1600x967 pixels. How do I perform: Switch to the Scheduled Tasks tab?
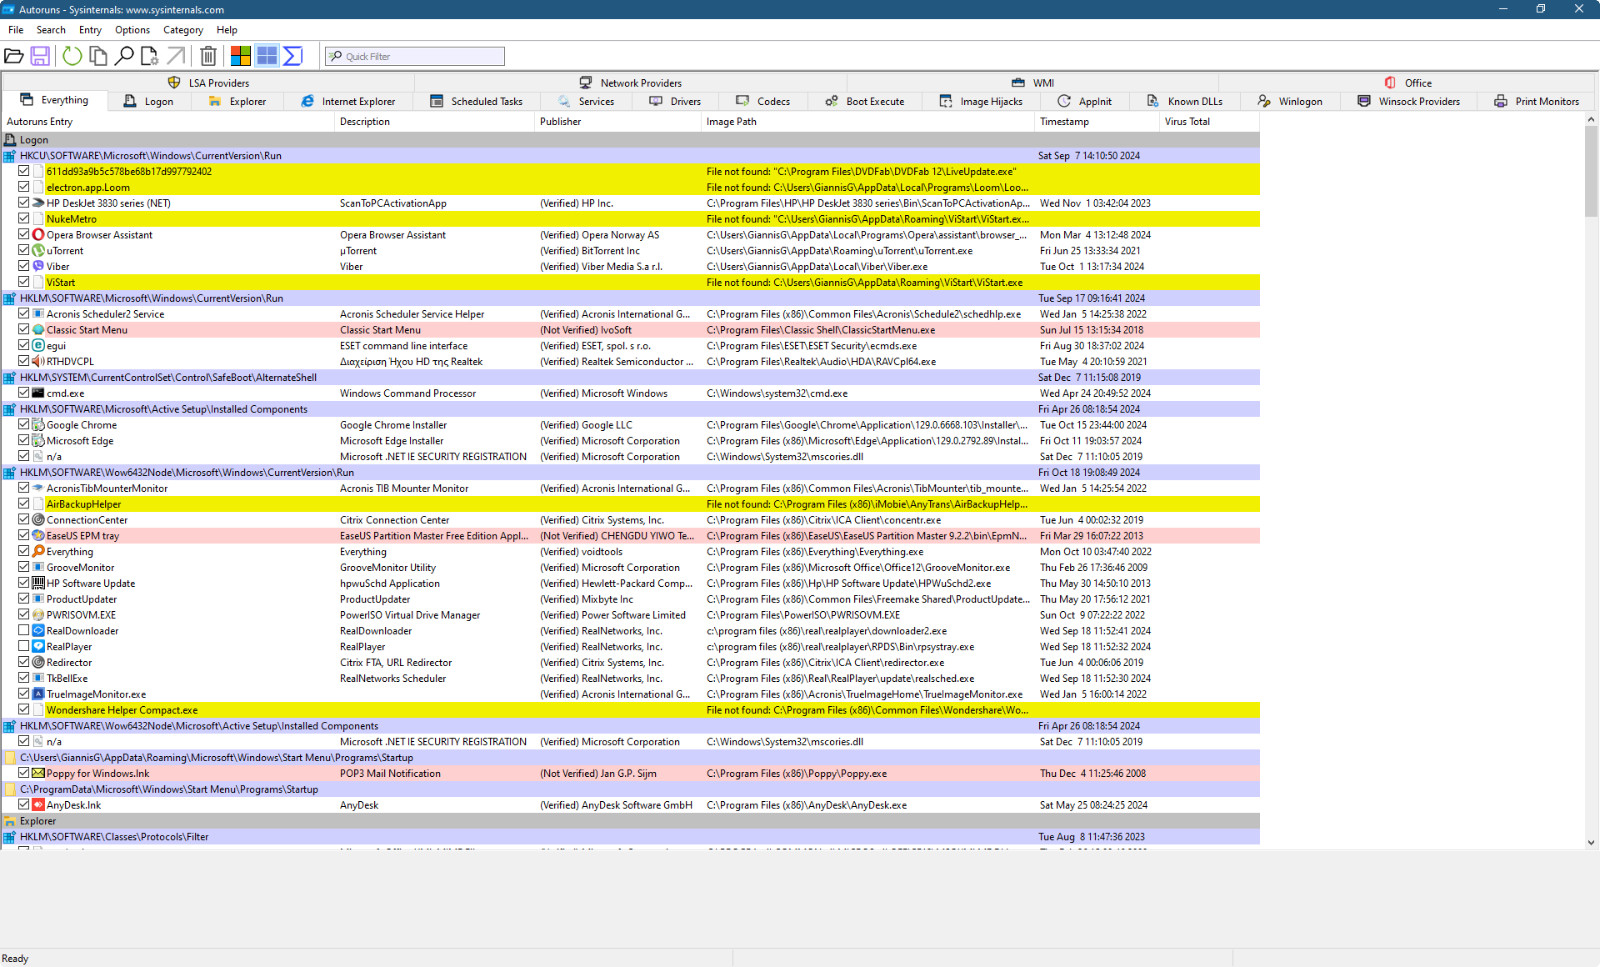pyautogui.click(x=476, y=101)
